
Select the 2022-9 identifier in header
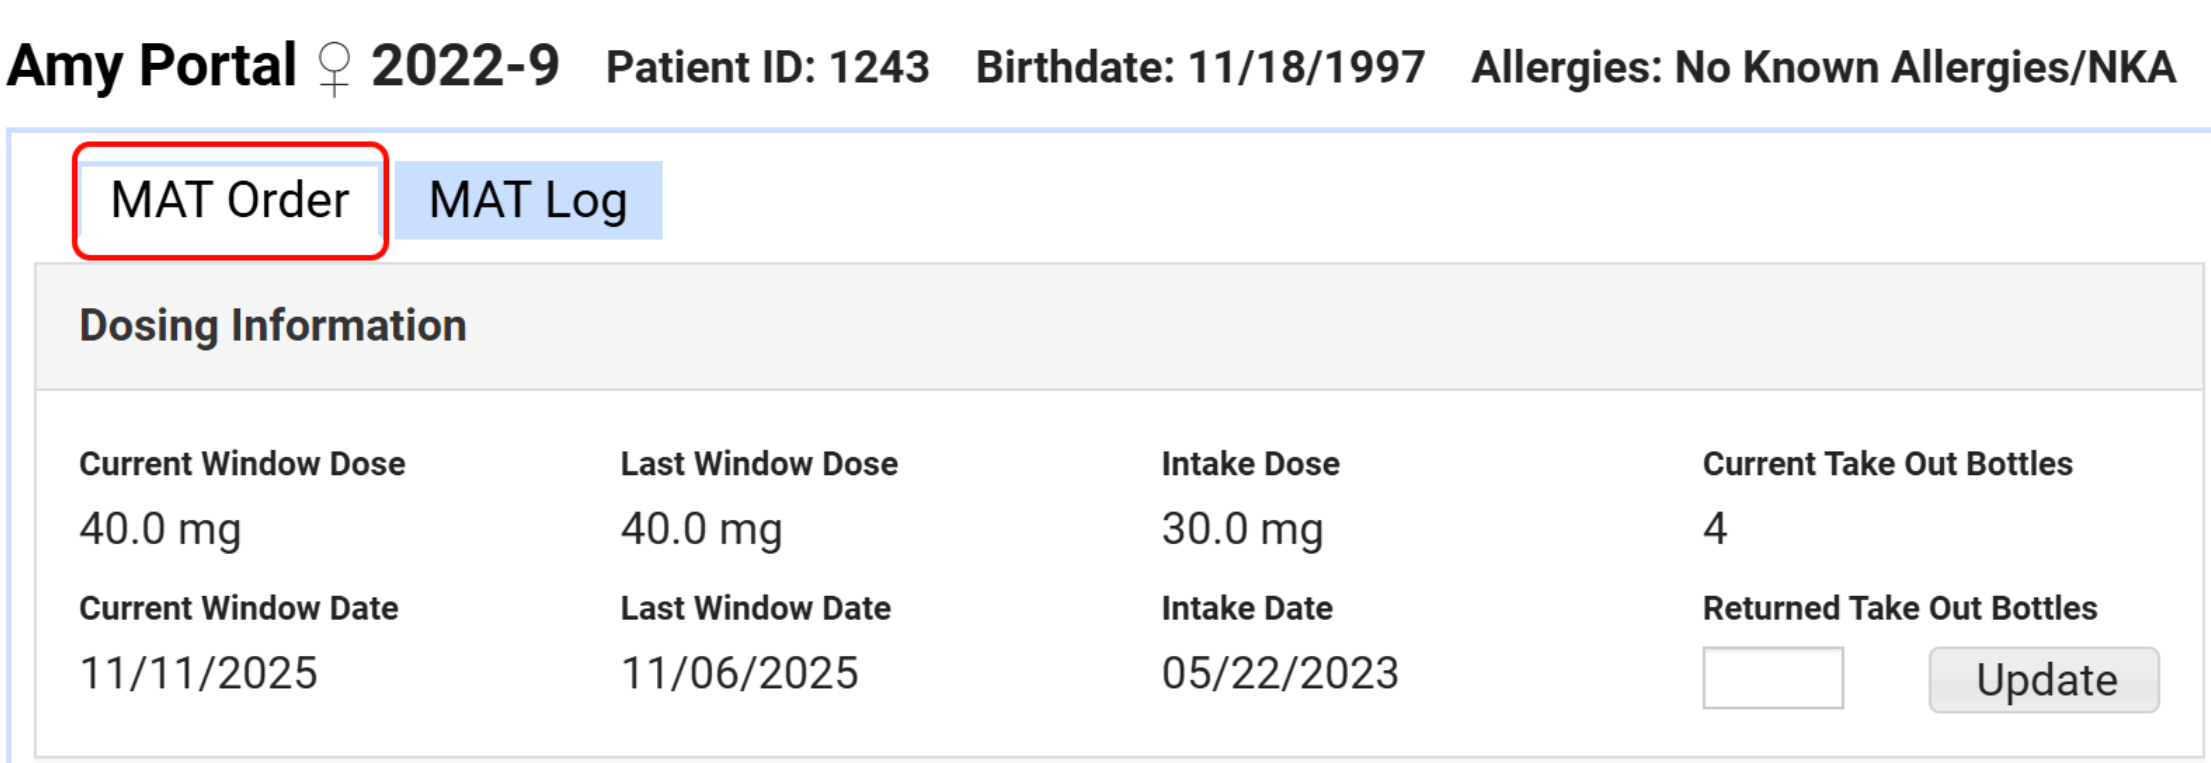[x=465, y=66]
